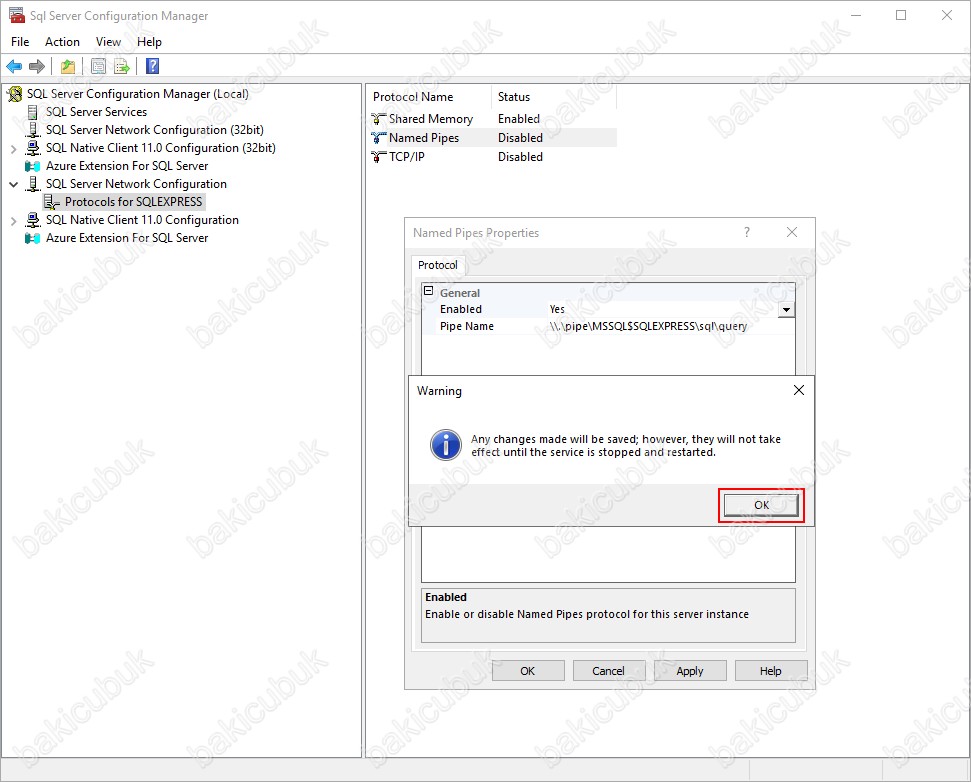Click OK in Named Pipes Properties
Screen dimensions: 971x782
tap(528, 671)
